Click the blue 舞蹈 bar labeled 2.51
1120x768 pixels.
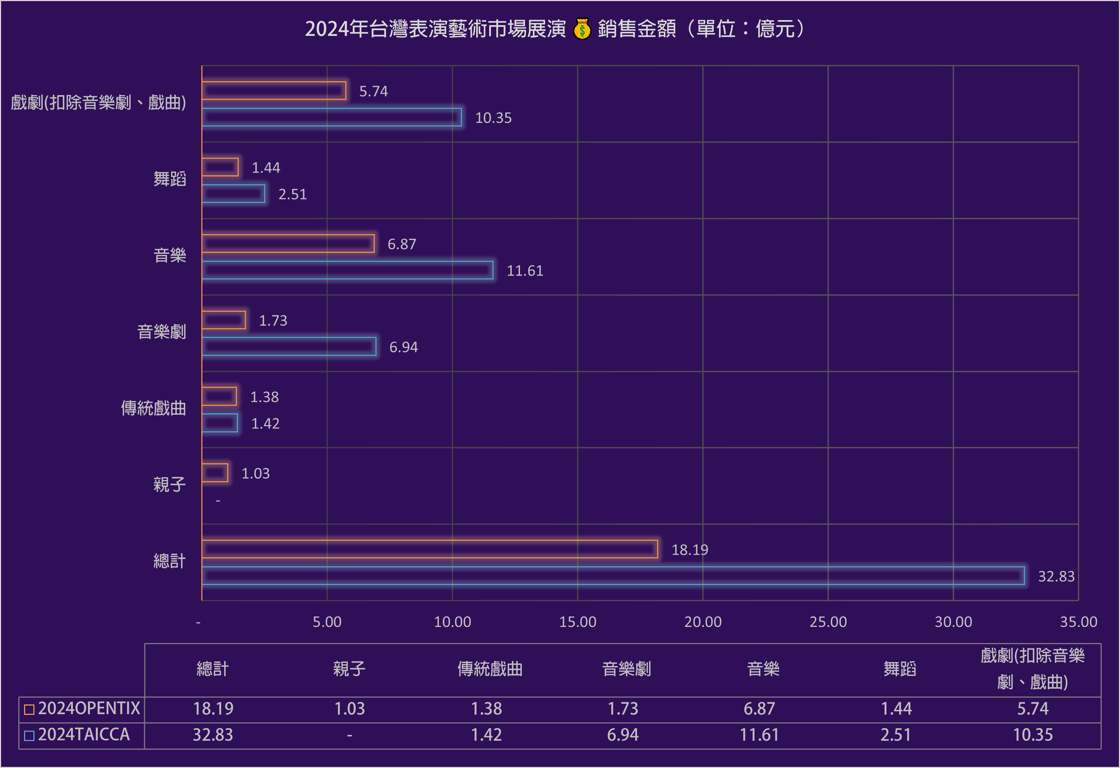point(234,194)
